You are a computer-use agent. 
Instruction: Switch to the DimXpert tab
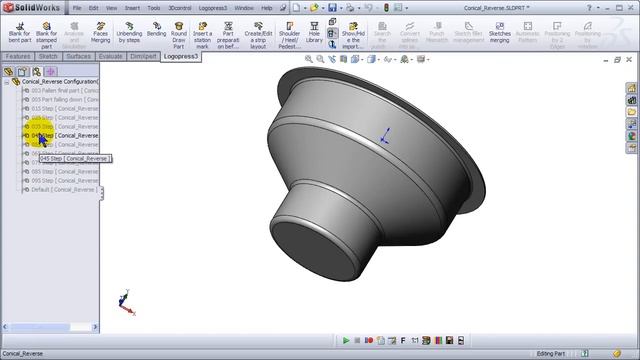click(143, 56)
